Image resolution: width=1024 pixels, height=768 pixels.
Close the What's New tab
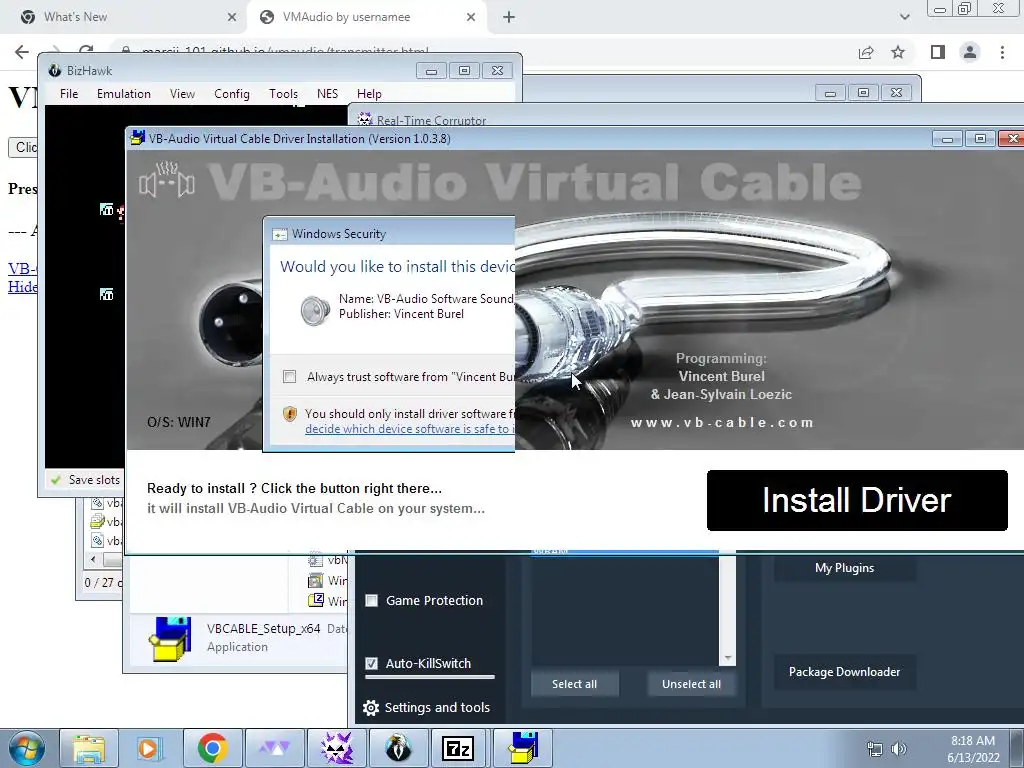[x=231, y=17]
